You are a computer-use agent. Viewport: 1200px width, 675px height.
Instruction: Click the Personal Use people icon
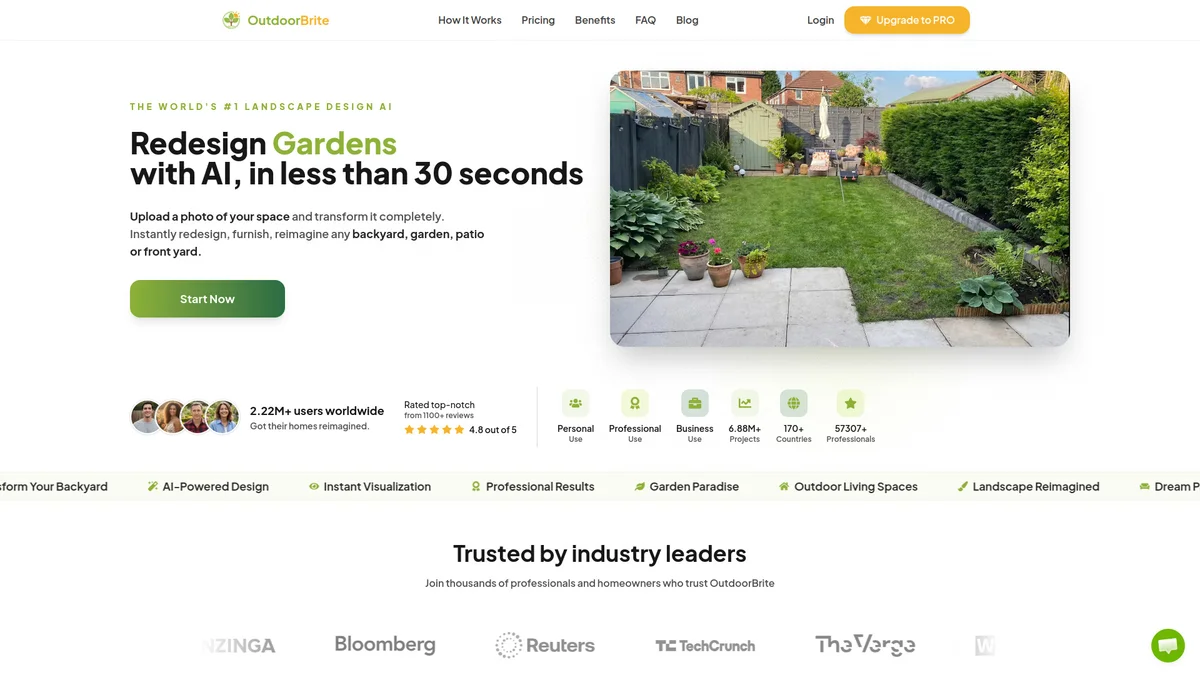[x=575, y=403]
